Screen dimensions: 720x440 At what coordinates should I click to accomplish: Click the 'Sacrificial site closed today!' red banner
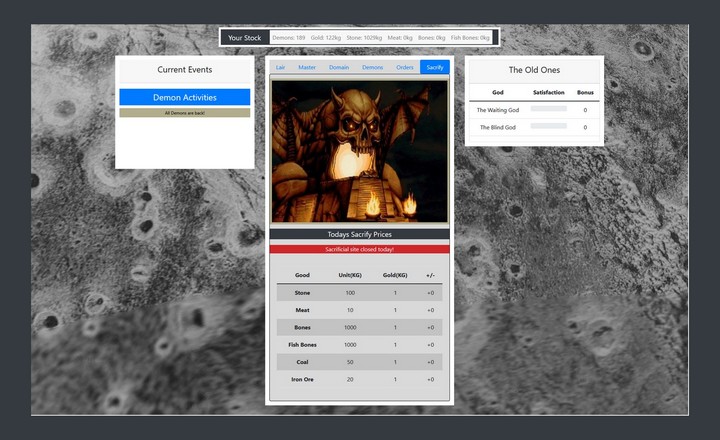[x=359, y=249]
